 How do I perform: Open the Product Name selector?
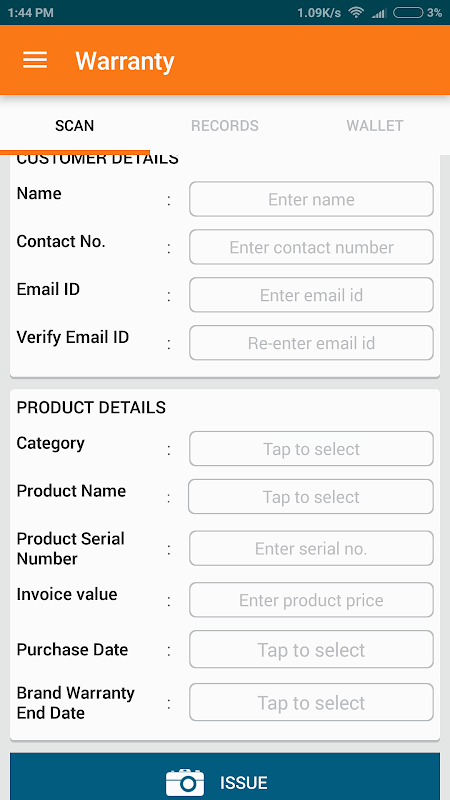pyautogui.click(x=311, y=497)
